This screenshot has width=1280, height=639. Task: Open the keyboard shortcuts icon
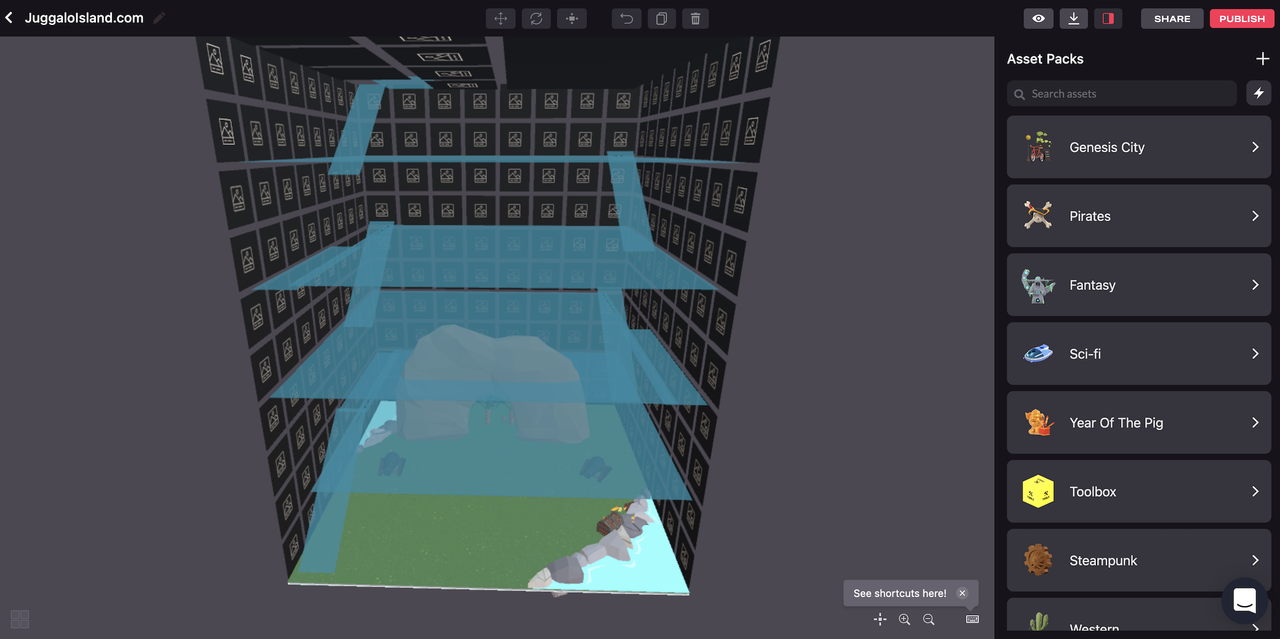coord(972,620)
